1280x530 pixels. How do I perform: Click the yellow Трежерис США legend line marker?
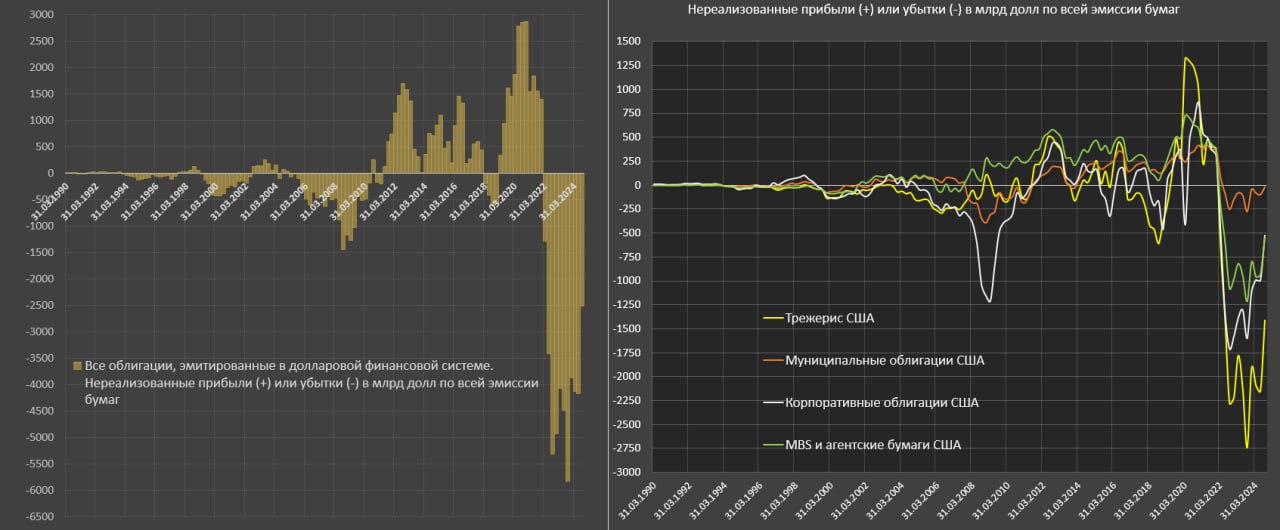click(x=770, y=318)
